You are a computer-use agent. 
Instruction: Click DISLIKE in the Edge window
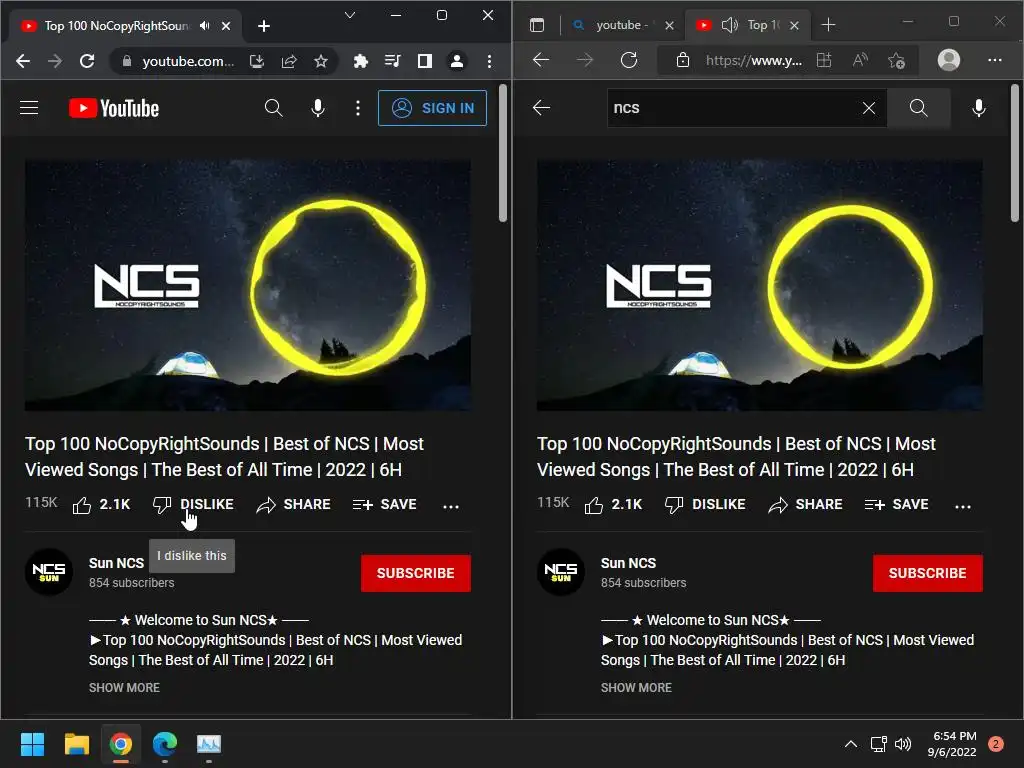point(705,505)
